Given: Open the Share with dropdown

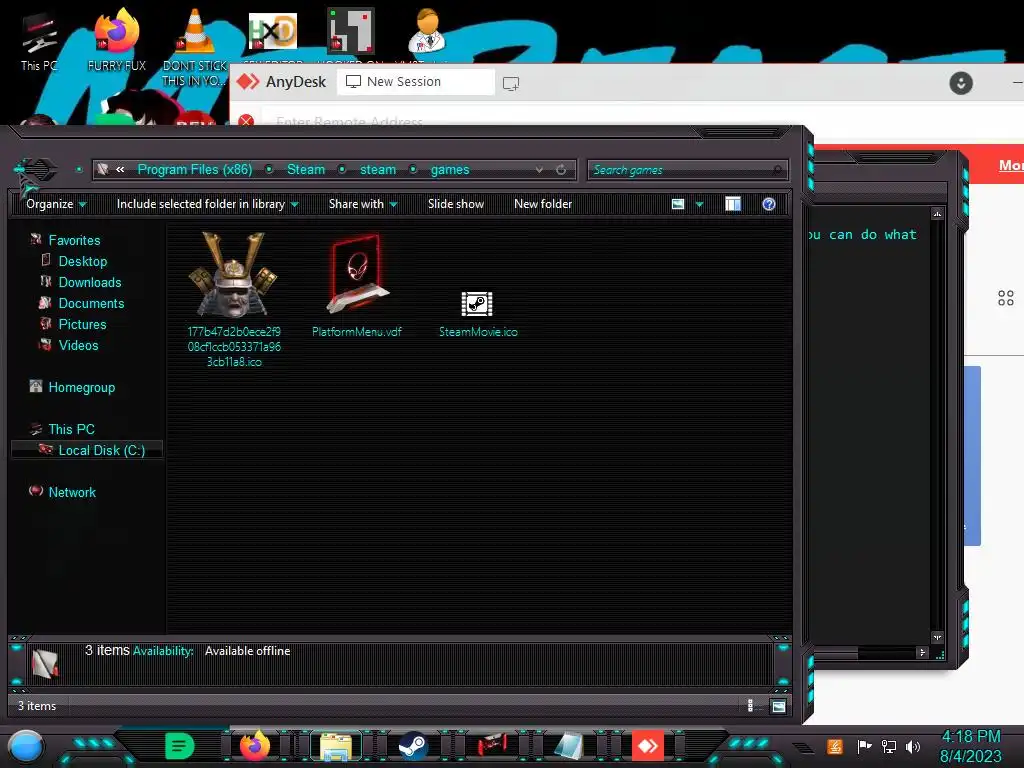Looking at the screenshot, I should [x=363, y=204].
